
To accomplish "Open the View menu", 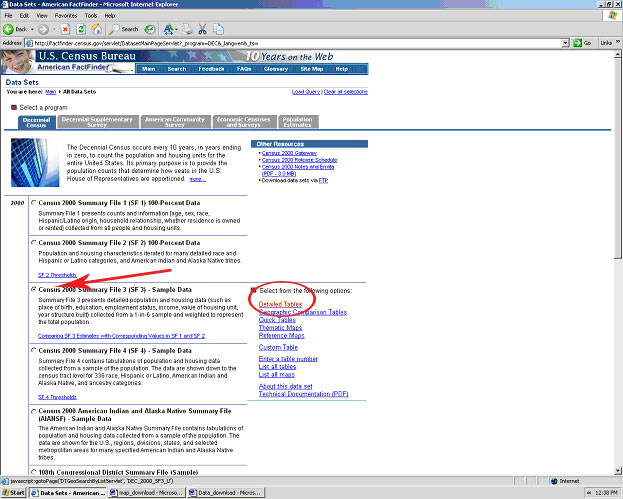I will [42, 16].
